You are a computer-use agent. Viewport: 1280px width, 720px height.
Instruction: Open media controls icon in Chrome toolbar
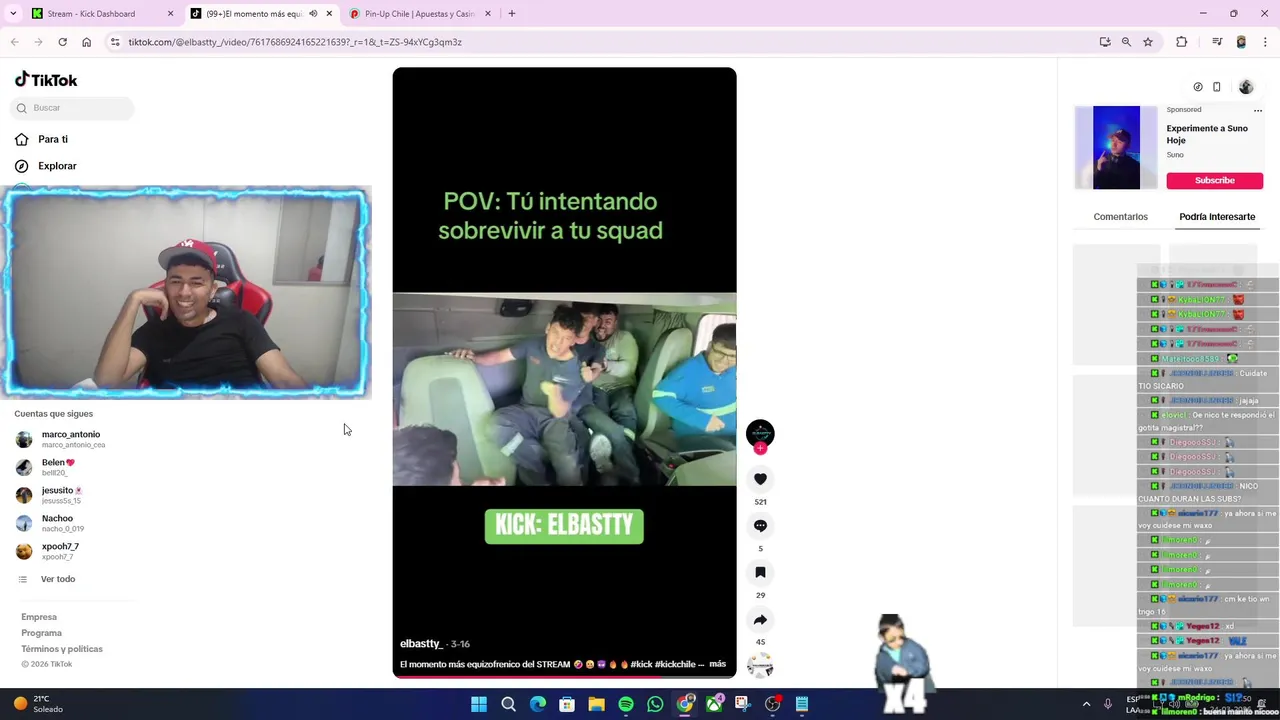click(1217, 42)
